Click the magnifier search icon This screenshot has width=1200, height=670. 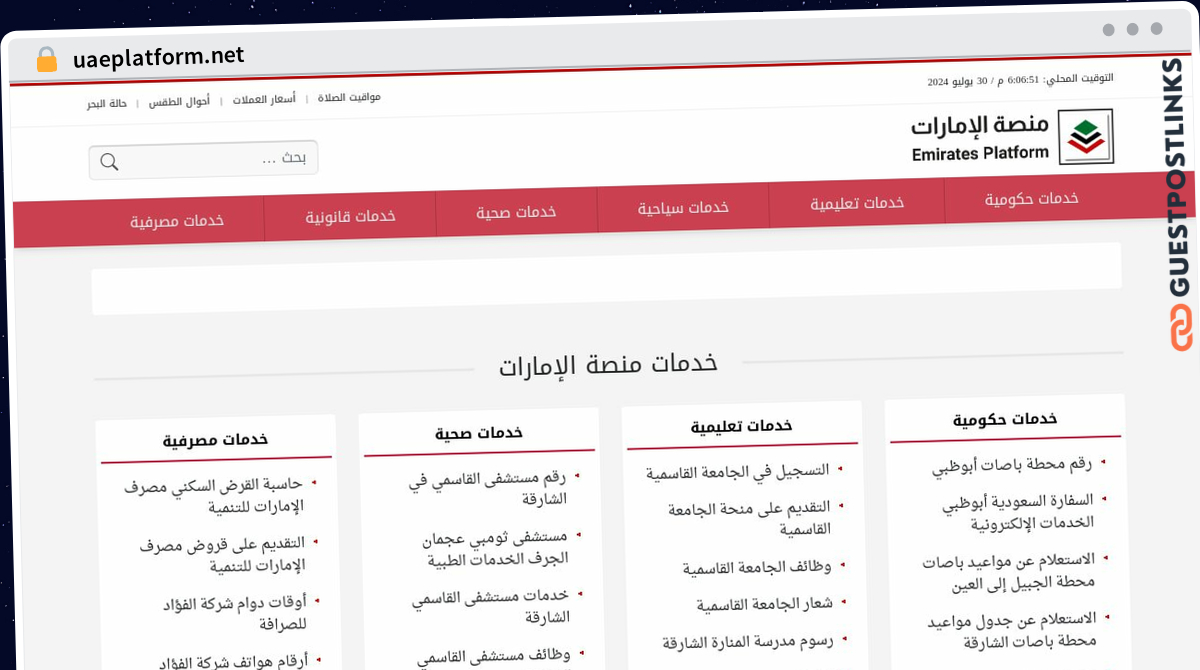[110, 162]
